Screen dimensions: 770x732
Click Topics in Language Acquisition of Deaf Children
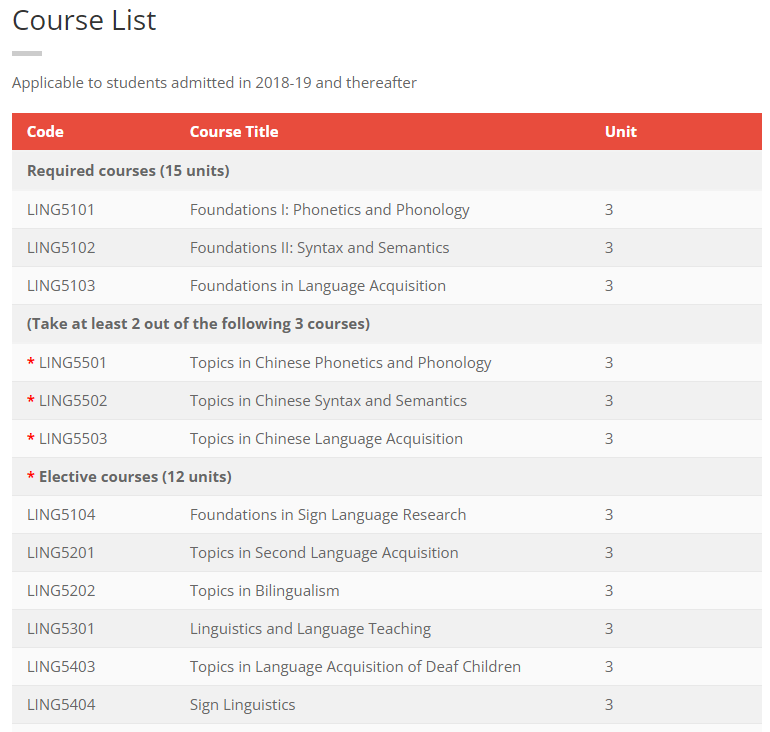point(355,667)
